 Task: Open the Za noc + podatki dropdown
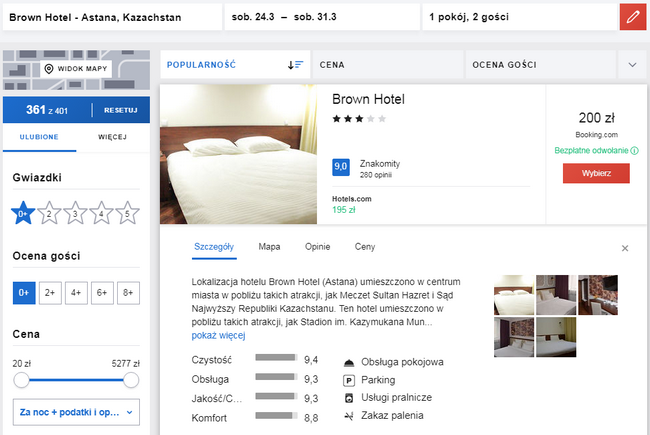[76, 412]
